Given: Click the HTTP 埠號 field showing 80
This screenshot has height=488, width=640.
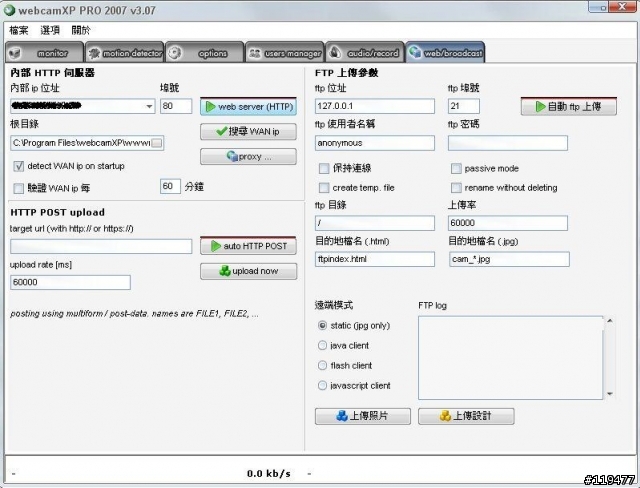Looking at the screenshot, I should point(176,106).
